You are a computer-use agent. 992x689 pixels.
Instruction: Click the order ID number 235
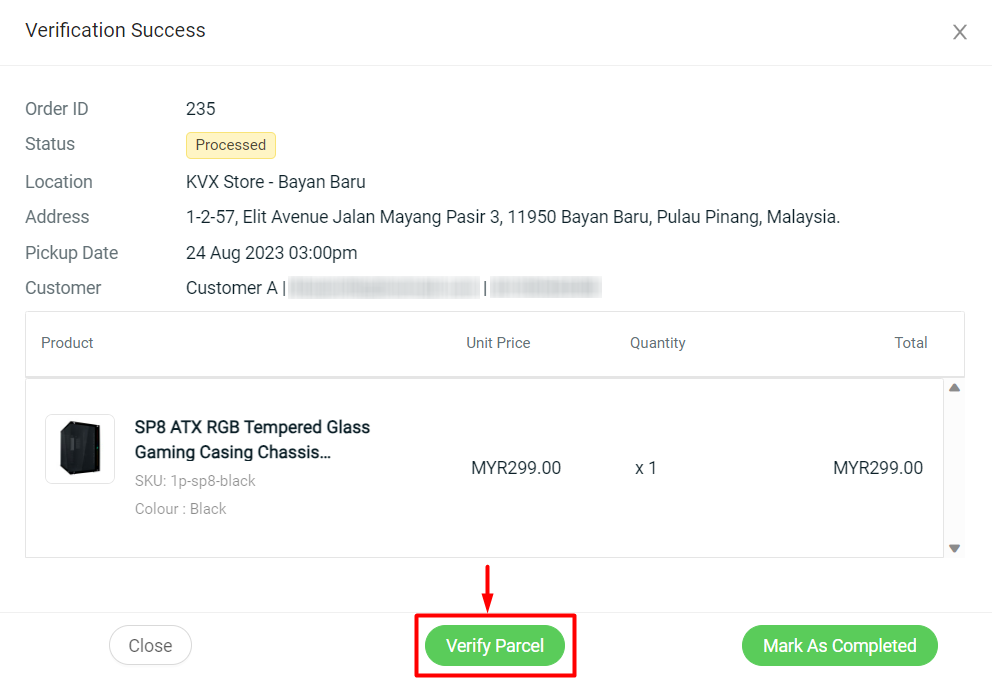coord(201,109)
